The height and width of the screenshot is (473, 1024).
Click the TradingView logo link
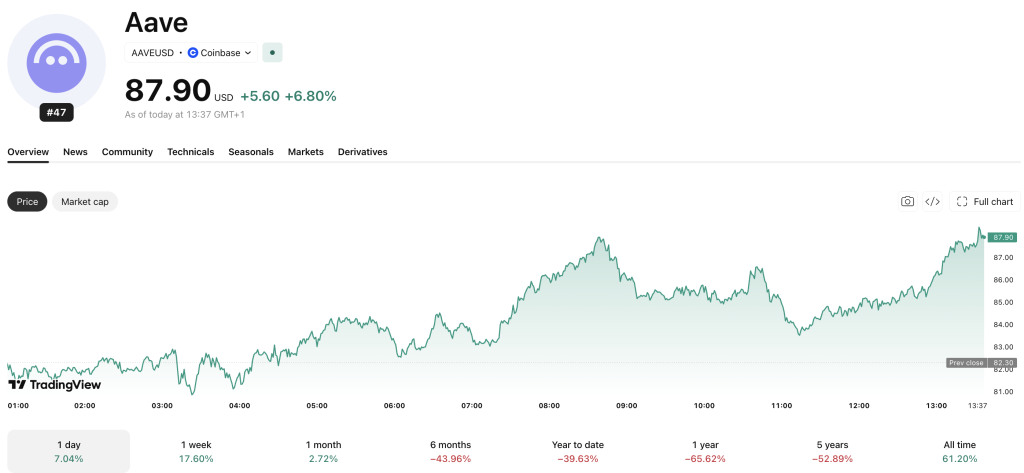(55, 385)
